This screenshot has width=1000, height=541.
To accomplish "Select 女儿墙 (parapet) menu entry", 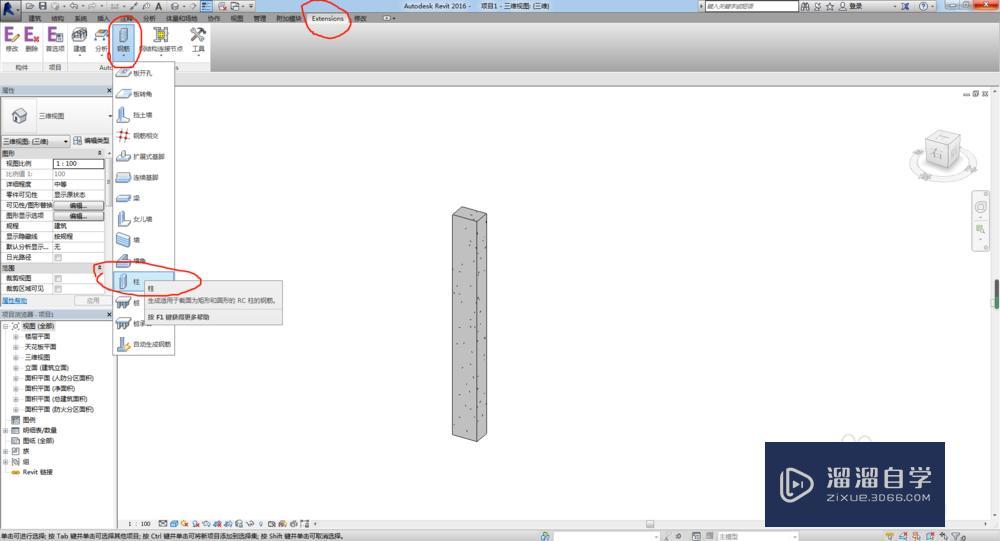I will coord(143,219).
